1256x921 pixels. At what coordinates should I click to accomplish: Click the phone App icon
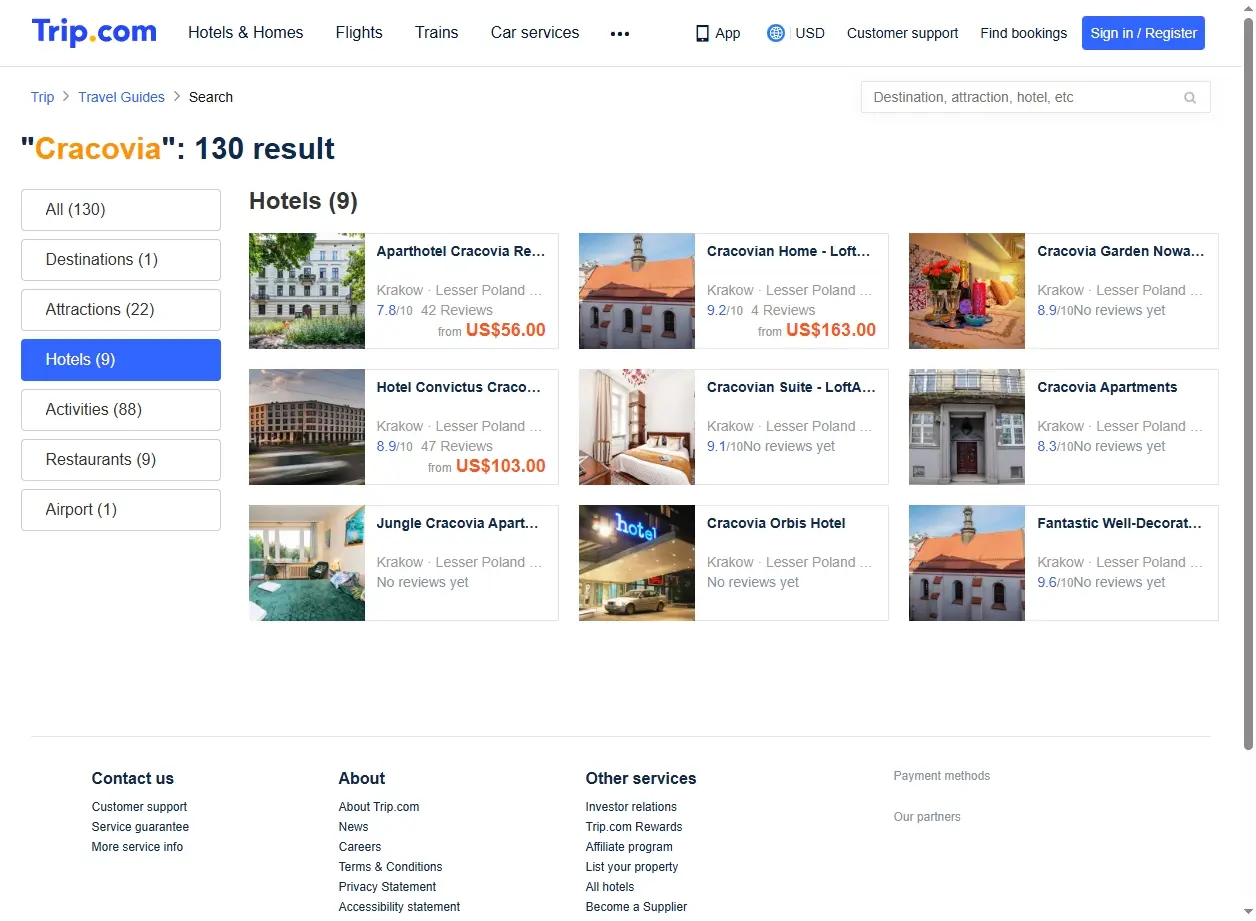702,33
